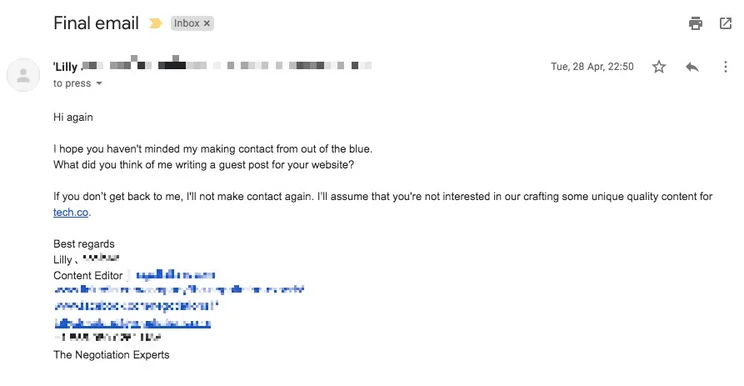Click the 'Final email' subject heading
The image size is (744, 386).
click(96, 23)
